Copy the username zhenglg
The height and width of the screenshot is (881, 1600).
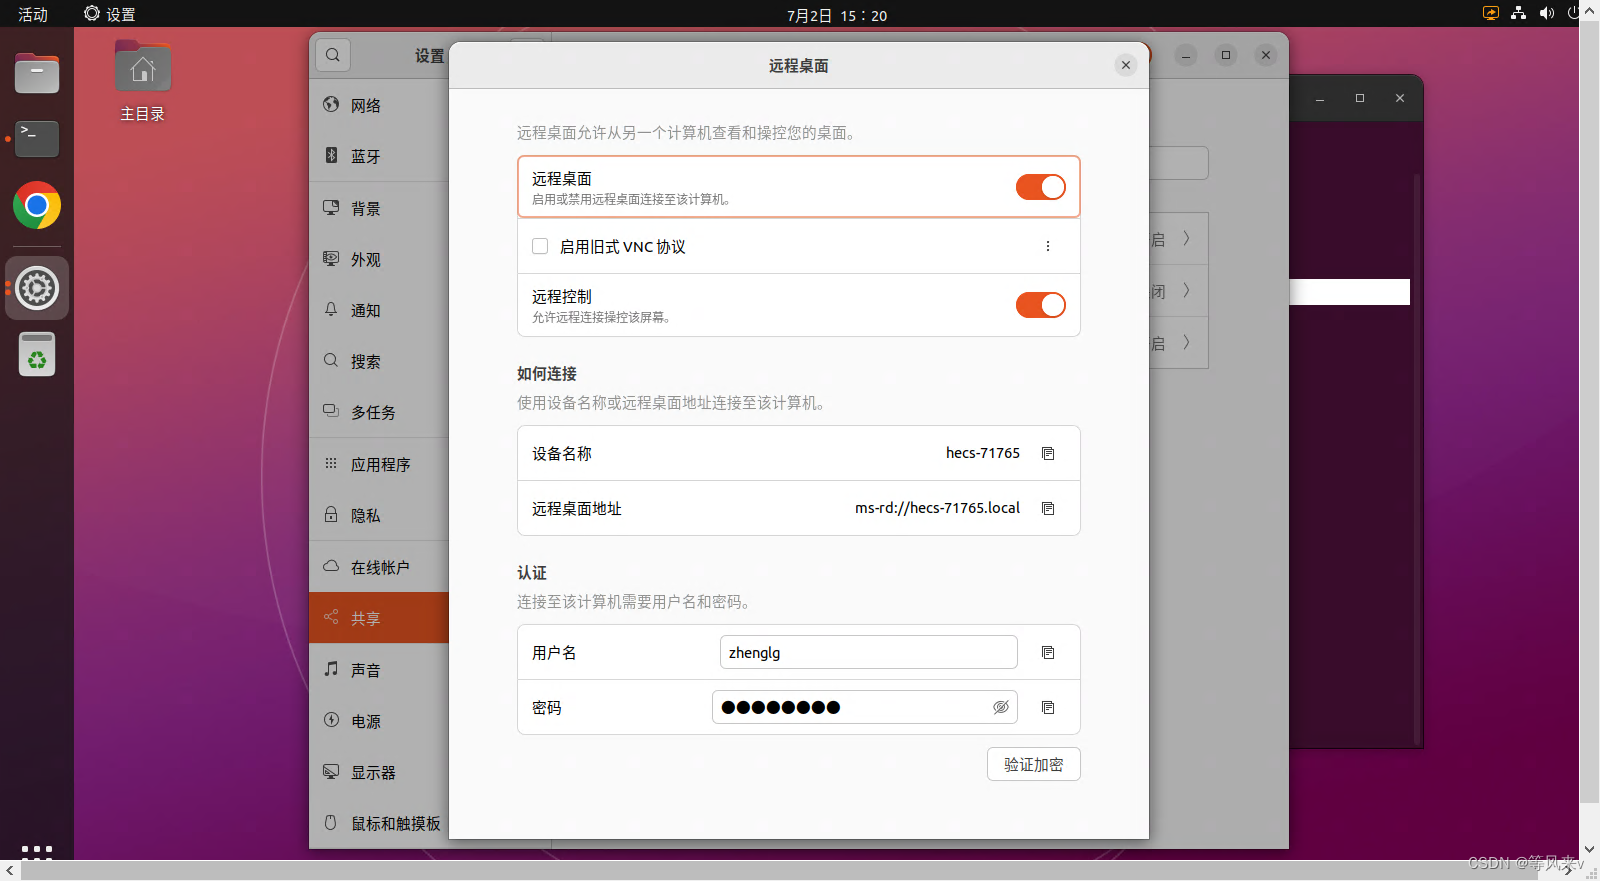point(1048,652)
